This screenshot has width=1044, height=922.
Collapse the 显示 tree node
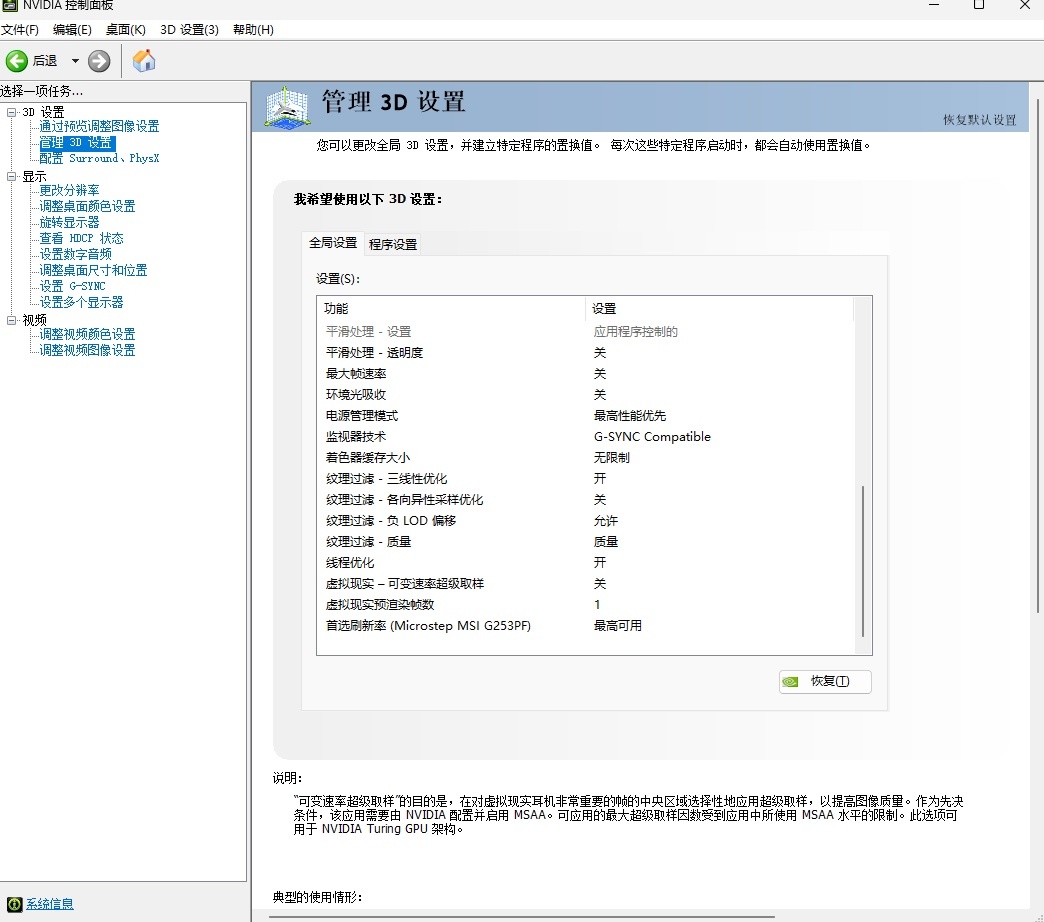[x=11, y=176]
